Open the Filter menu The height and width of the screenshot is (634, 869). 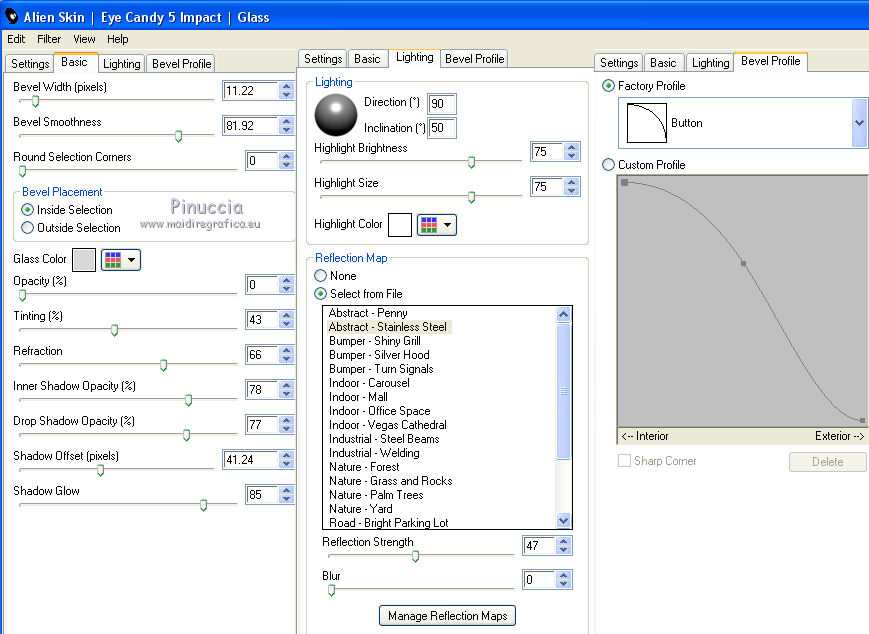click(x=49, y=39)
